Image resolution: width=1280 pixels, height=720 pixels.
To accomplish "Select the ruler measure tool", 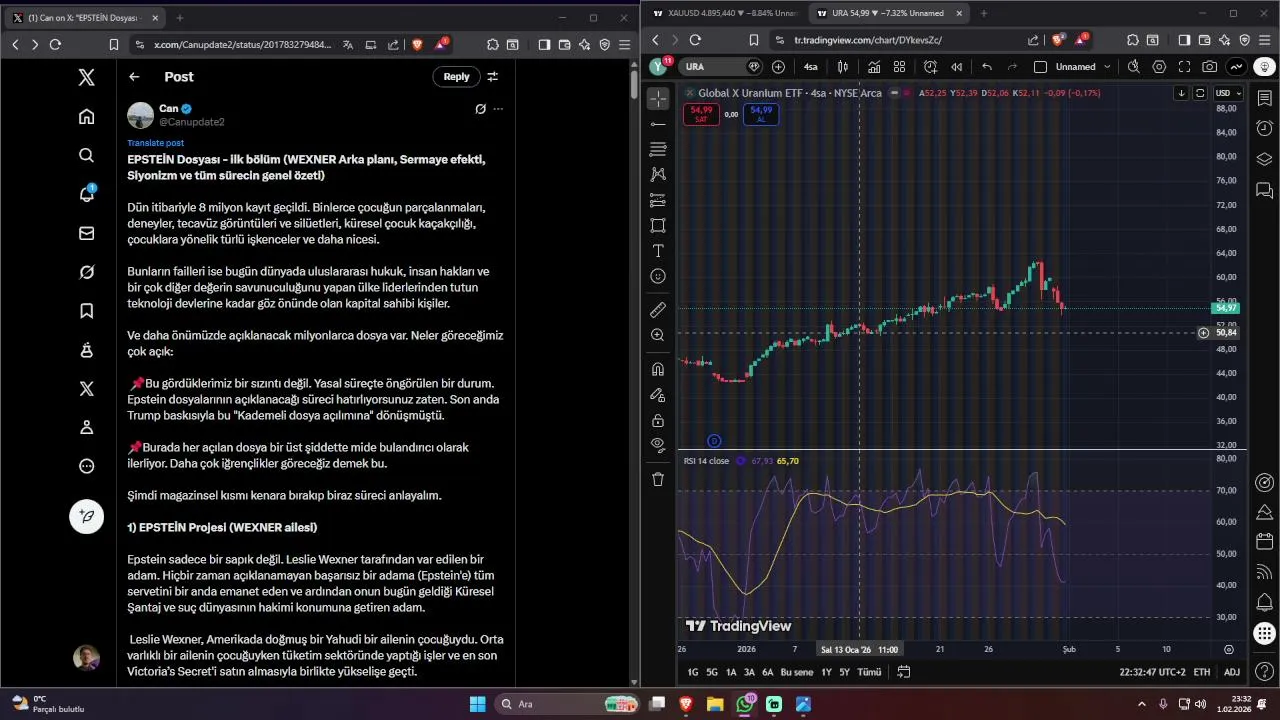I will click(x=658, y=310).
